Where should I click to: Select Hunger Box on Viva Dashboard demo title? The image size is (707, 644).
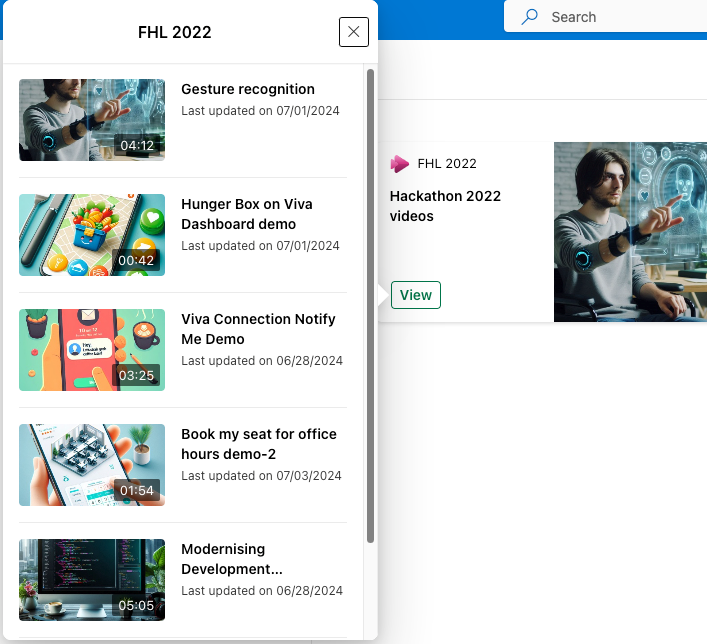(247, 214)
